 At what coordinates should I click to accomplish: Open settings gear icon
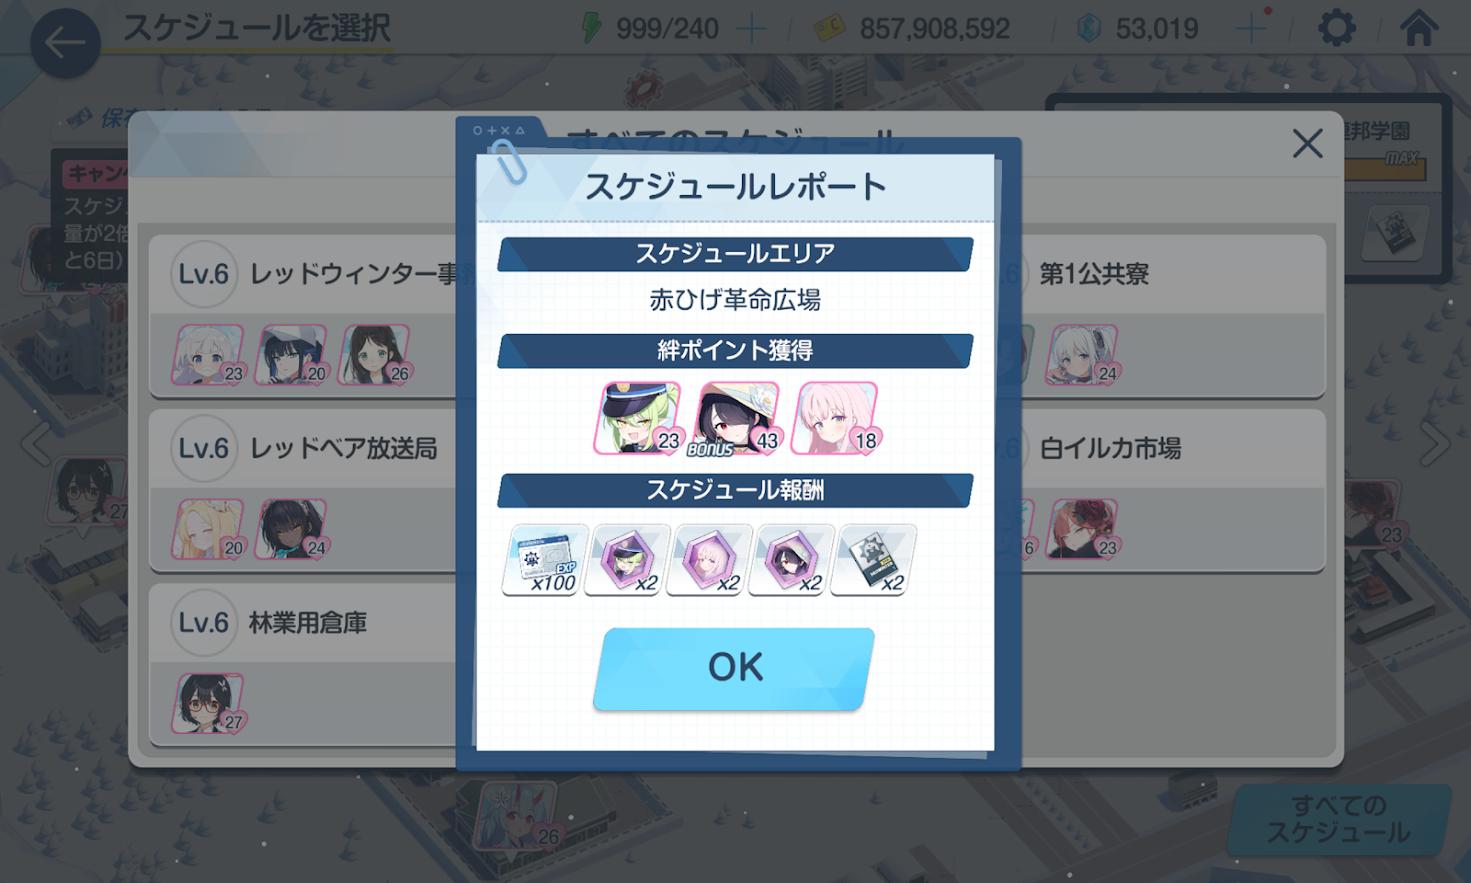tap(1337, 28)
